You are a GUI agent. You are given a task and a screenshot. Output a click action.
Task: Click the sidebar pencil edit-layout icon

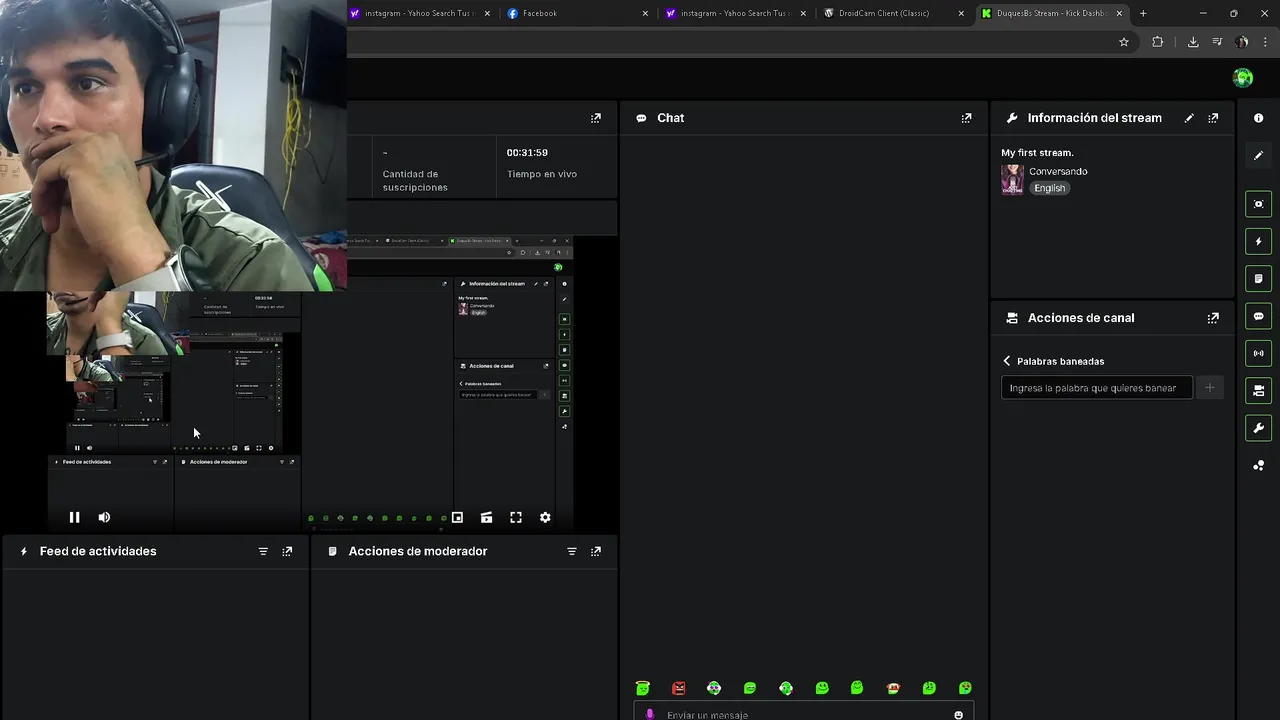1258,155
